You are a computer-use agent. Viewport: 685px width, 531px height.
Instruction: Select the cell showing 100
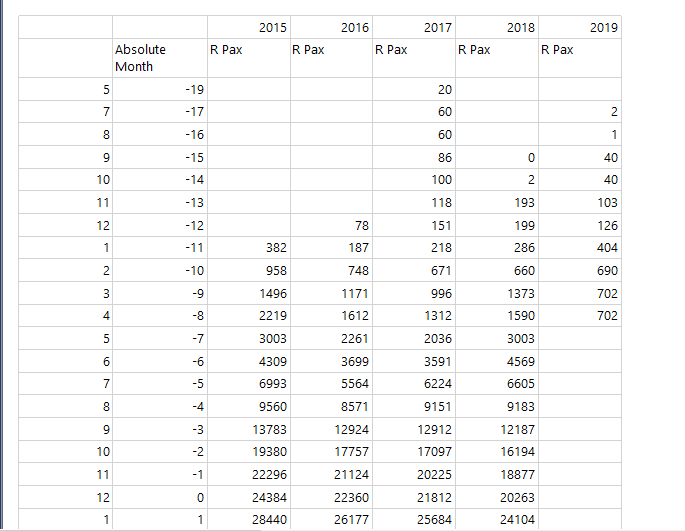[414, 180]
